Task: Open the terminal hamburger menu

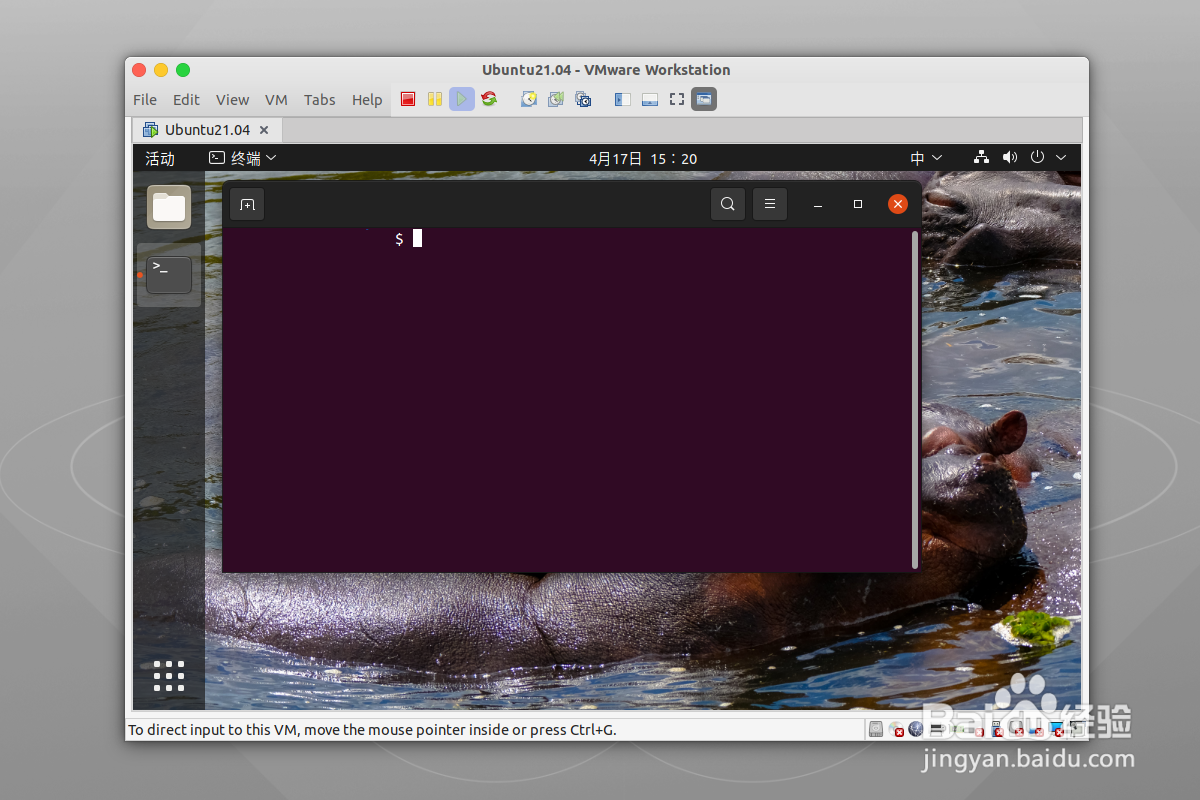Action: click(770, 203)
